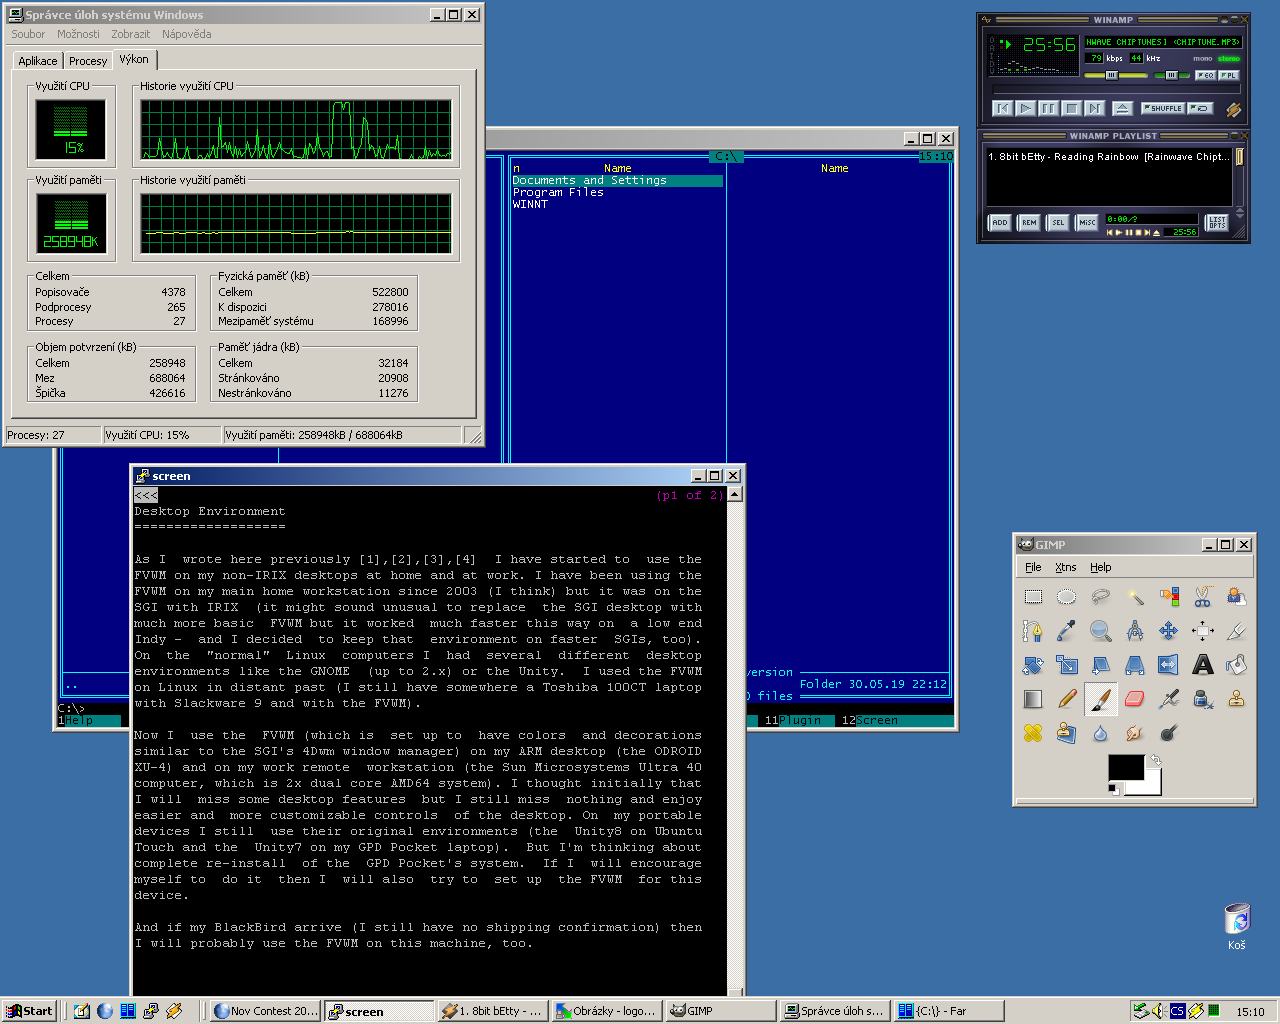Toggle Shuffle in Winamp
Viewport: 1280px width, 1024px height.
point(1162,108)
